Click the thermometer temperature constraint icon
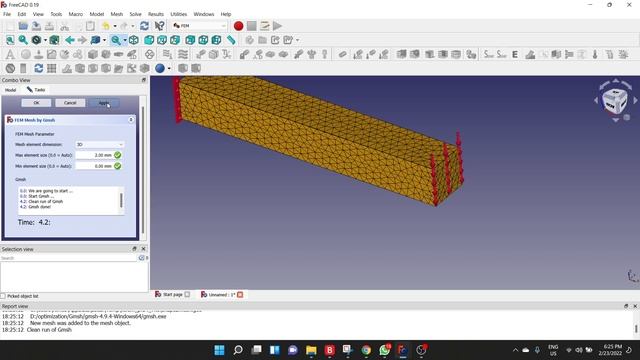This screenshot has width=640, height=360. pos(595,54)
